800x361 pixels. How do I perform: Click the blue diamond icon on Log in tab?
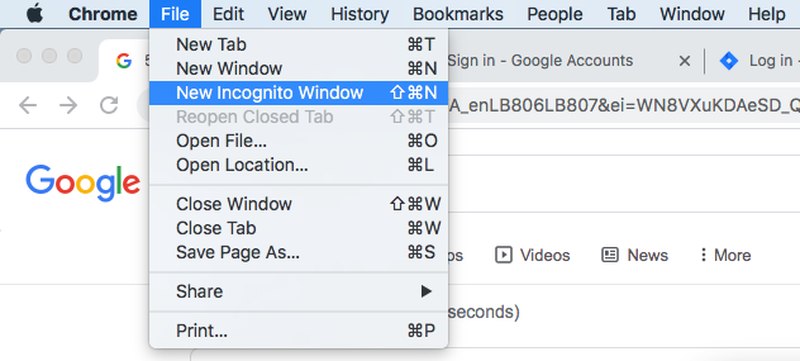pyautogui.click(x=729, y=61)
